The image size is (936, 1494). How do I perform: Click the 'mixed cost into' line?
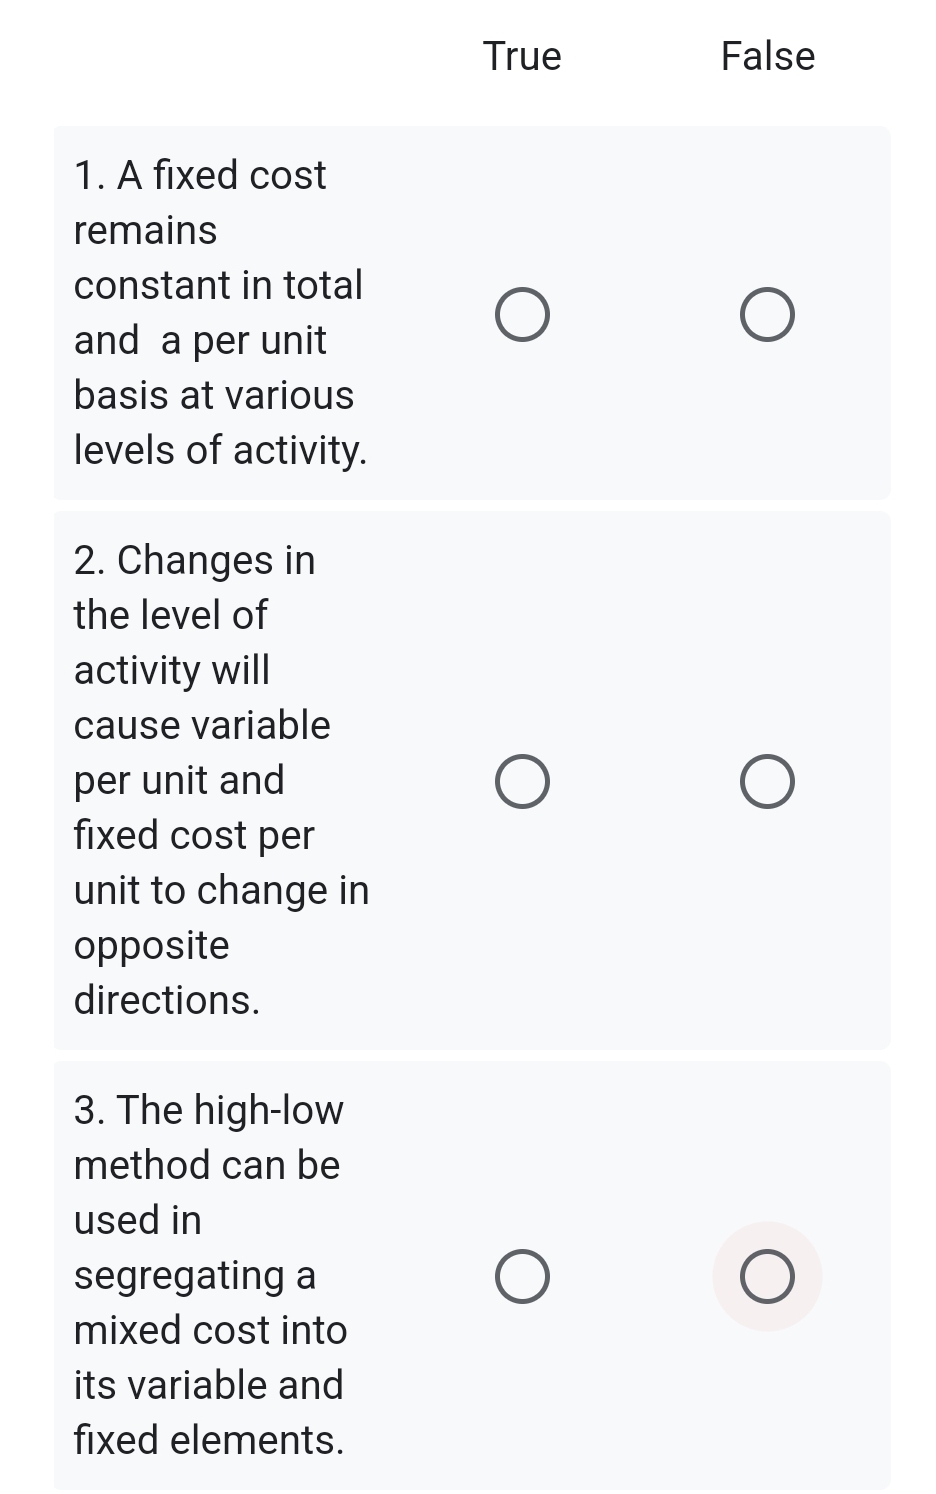tap(210, 1330)
